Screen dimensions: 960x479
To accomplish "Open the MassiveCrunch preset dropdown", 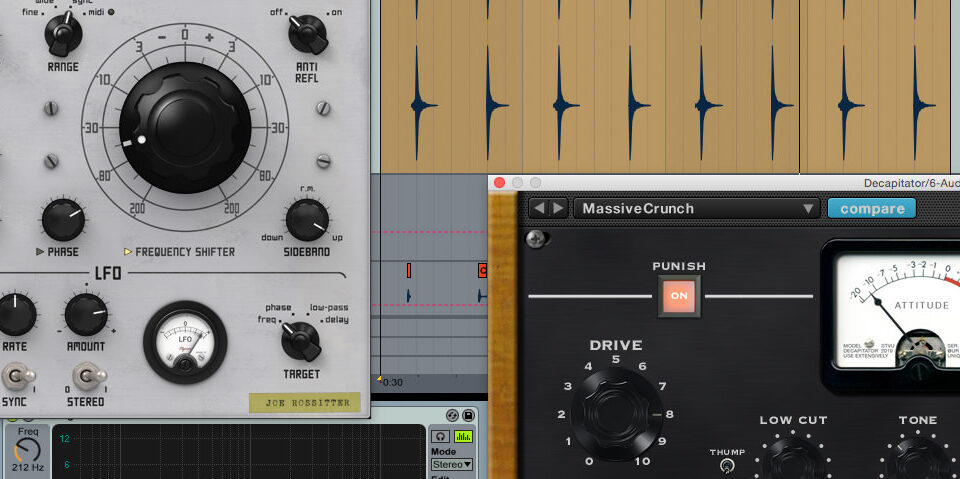I will (x=697, y=209).
